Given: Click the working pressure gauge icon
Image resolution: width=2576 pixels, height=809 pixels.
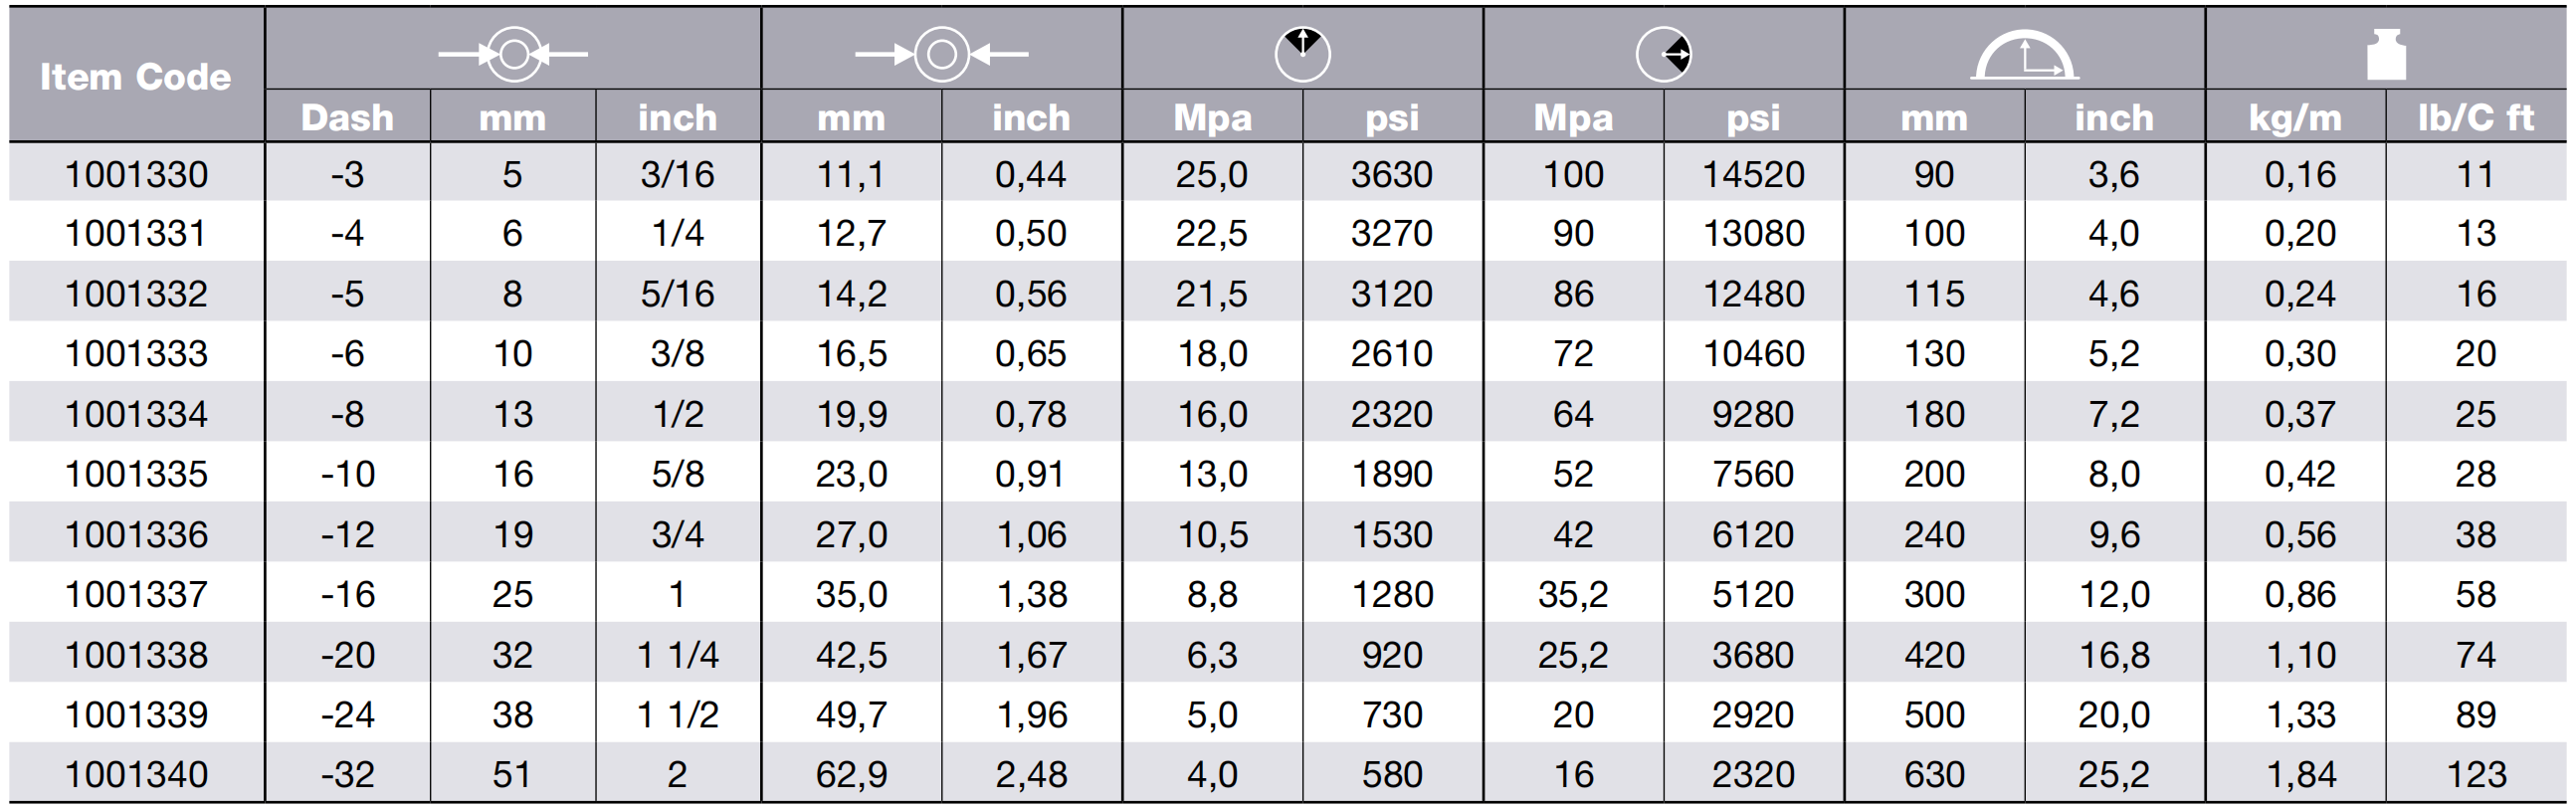Looking at the screenshot, I should tap(1302, 54).
